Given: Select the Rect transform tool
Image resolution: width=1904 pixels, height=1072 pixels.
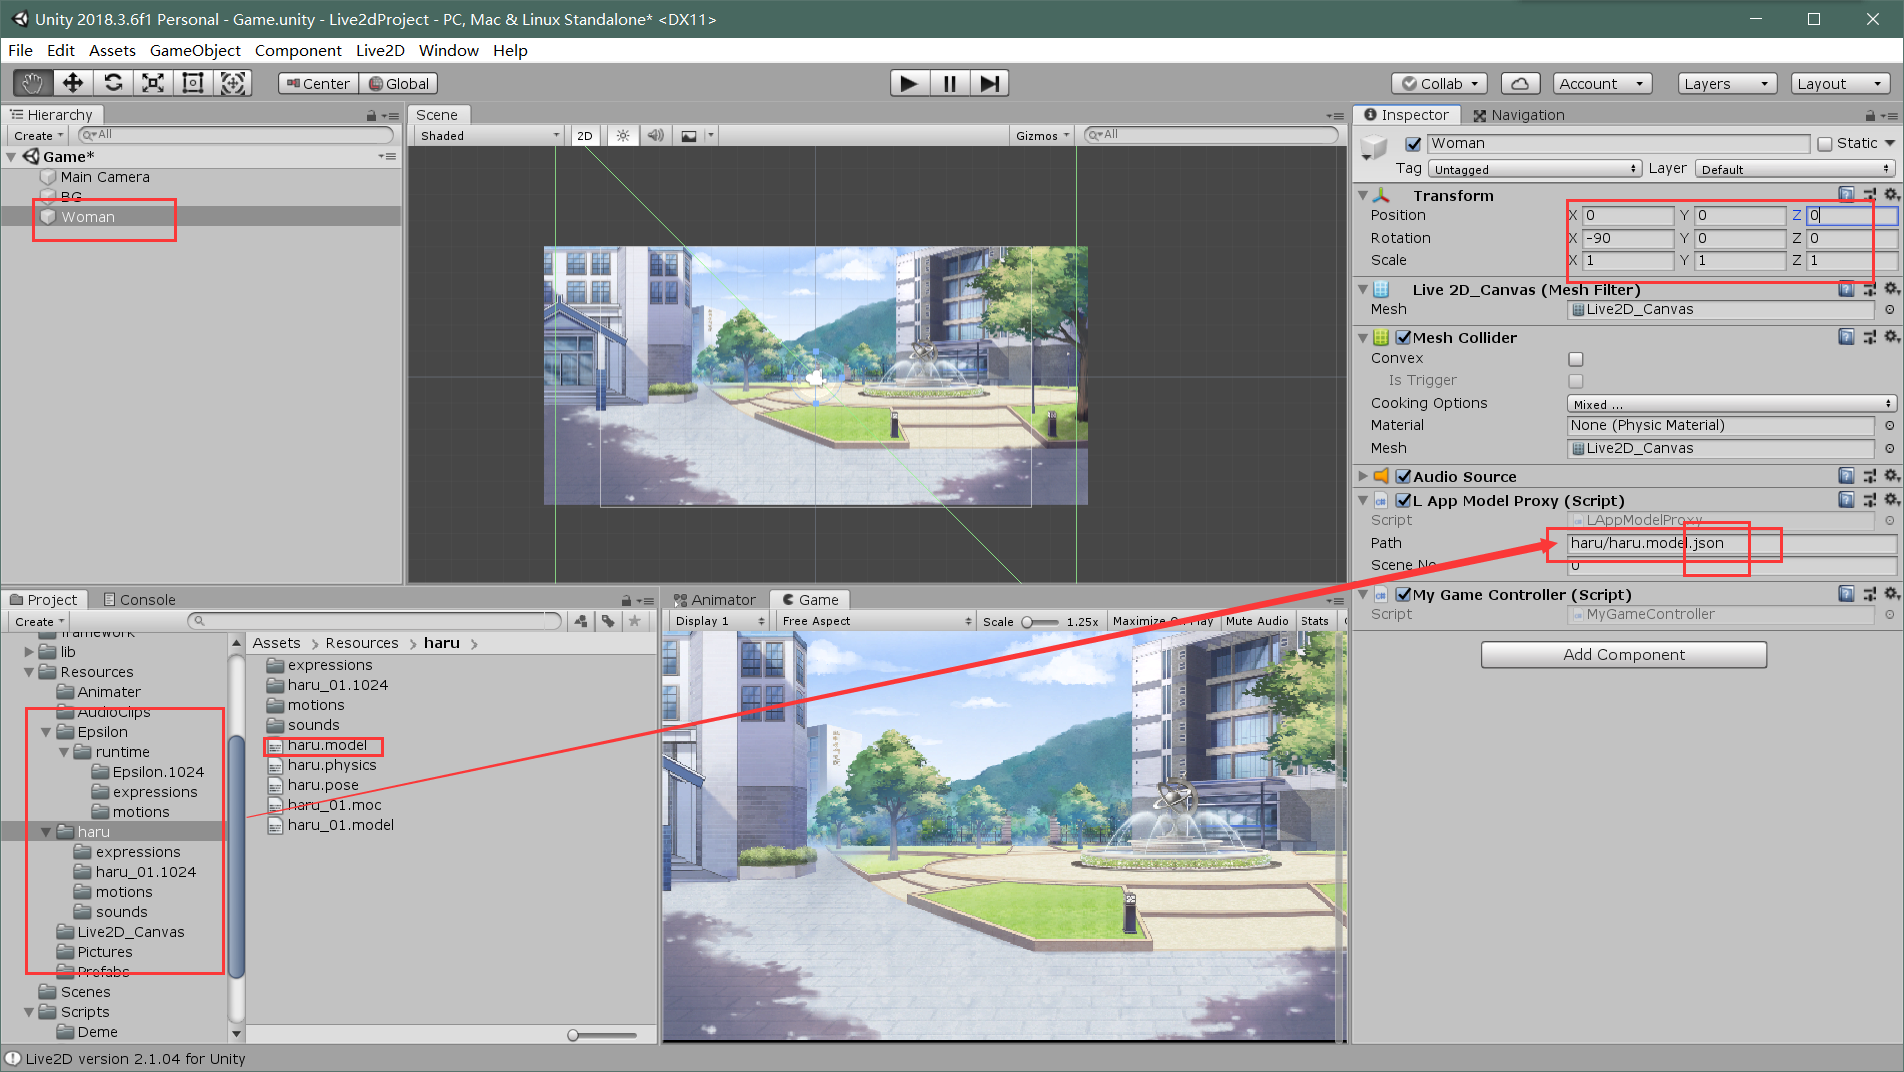Looking at the screenshot, I should pyautogui.click(x=193, y=83).
